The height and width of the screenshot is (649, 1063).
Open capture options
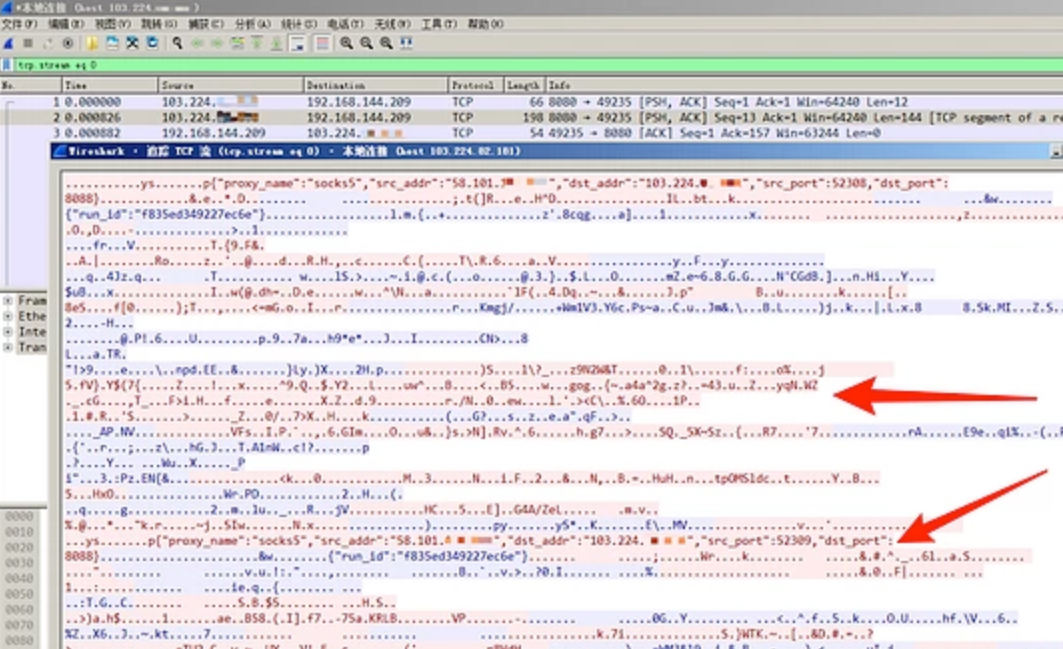coord(68,43)
